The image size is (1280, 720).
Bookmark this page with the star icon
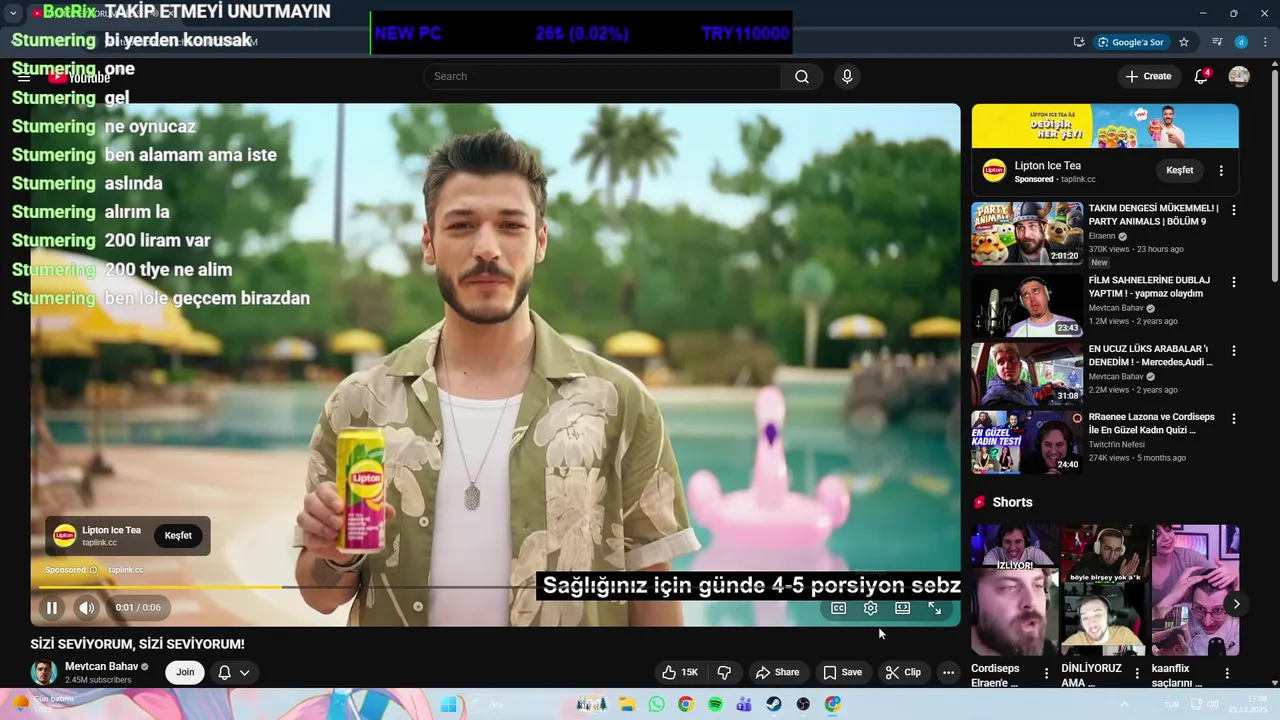click(x=1184, y=42)
